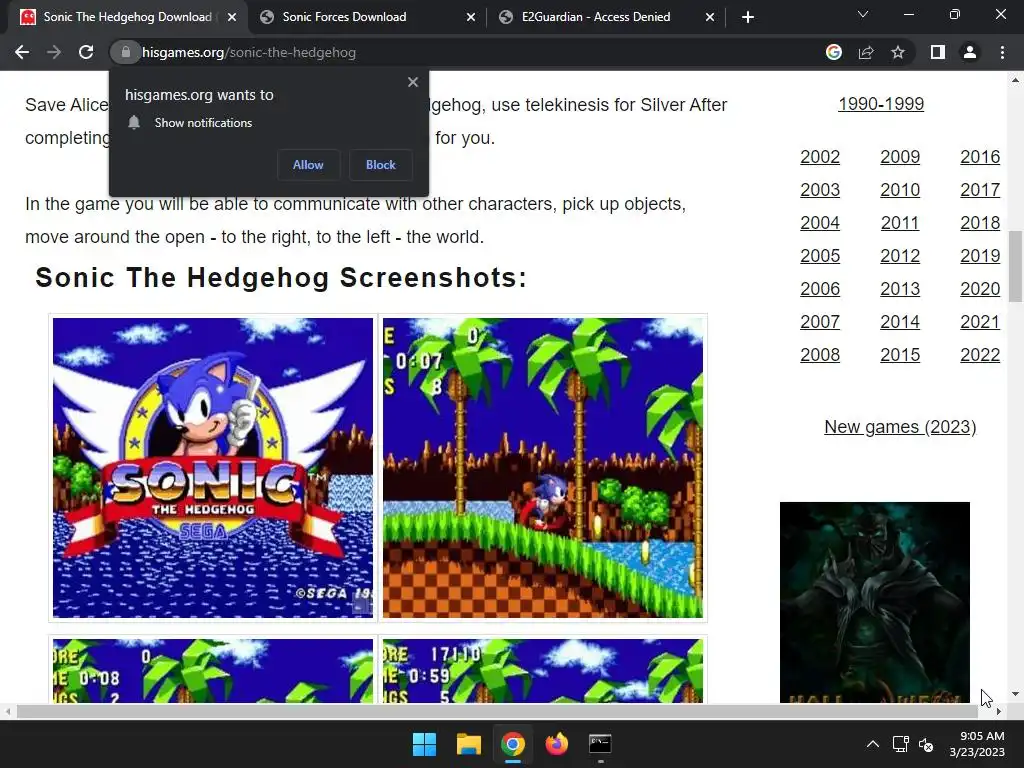Go back to the previous page

pyautogui.click(x=22, y=52)
